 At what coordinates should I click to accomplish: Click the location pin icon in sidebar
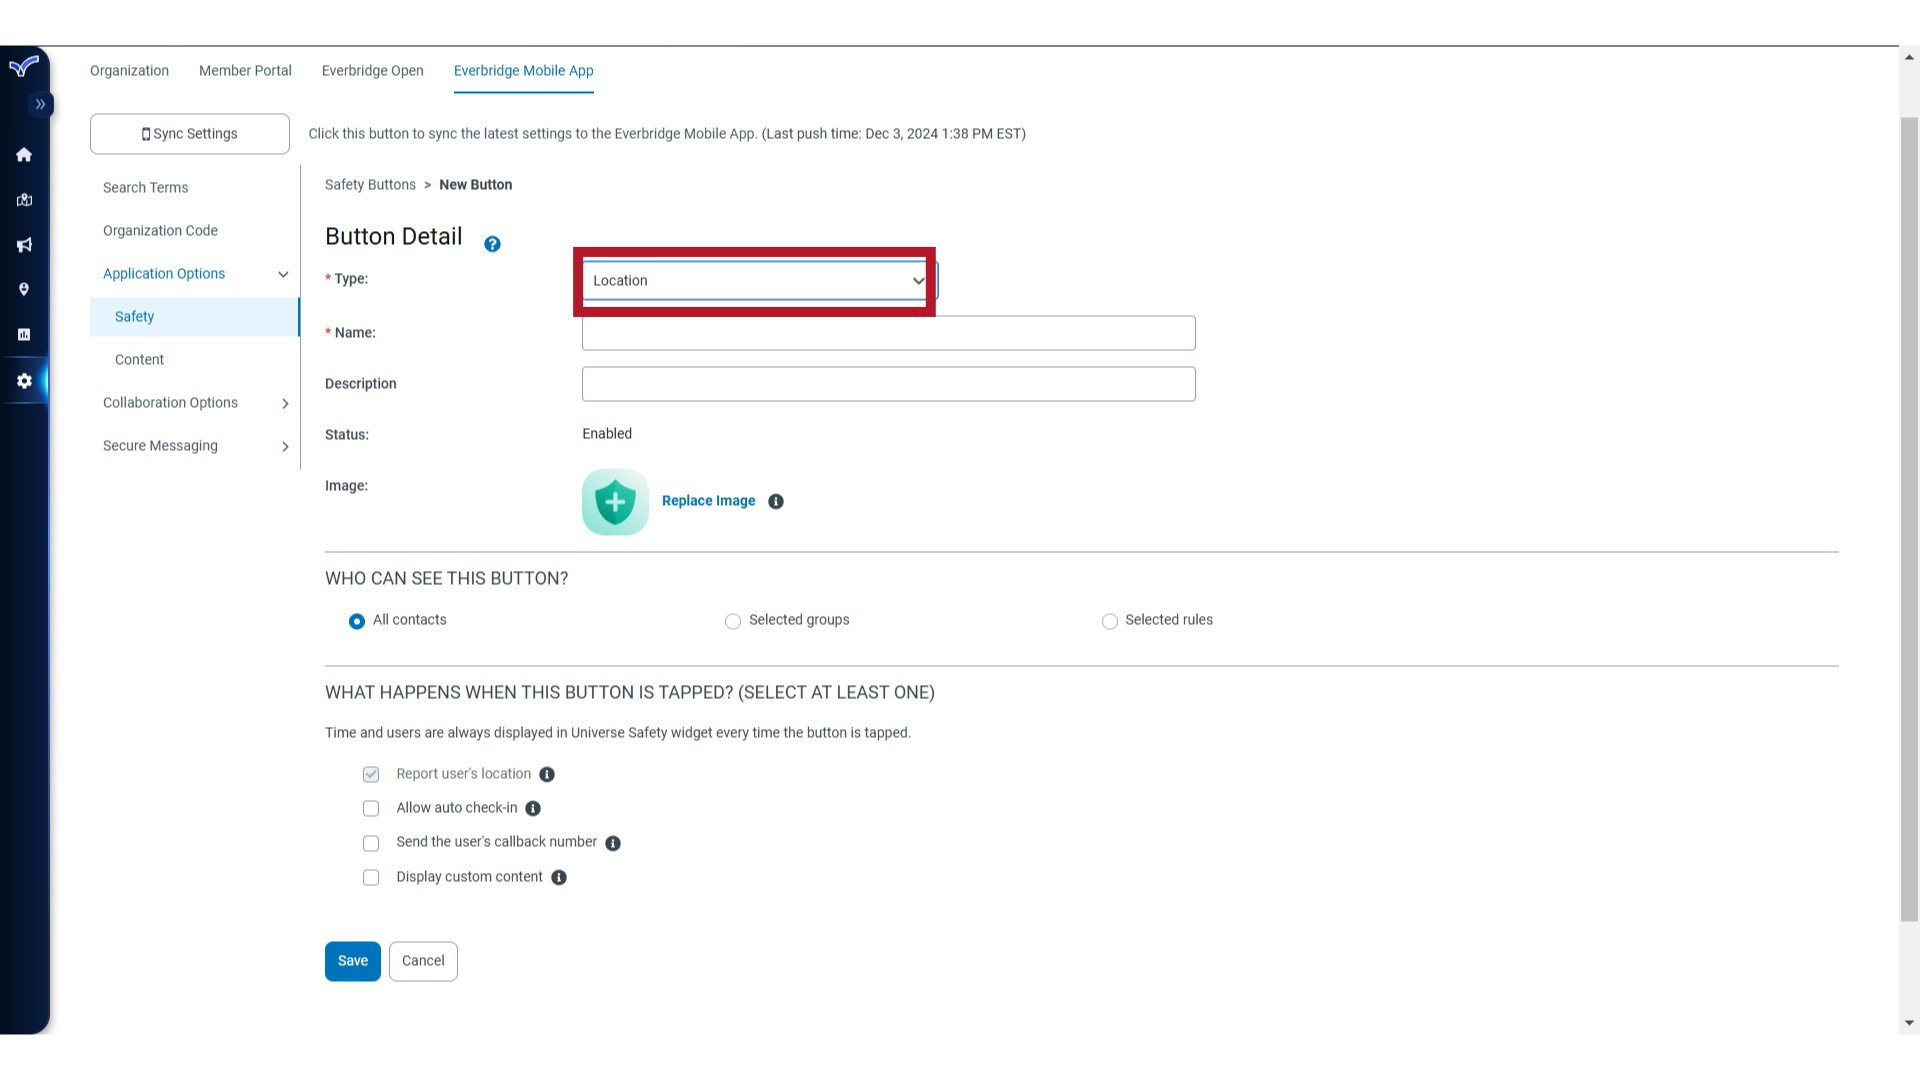click(24, 289)
